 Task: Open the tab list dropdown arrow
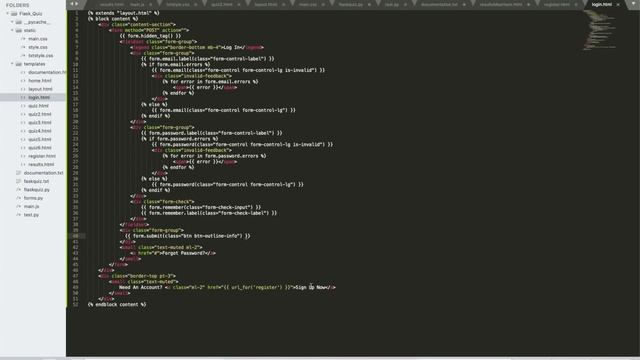coord(633,4)
